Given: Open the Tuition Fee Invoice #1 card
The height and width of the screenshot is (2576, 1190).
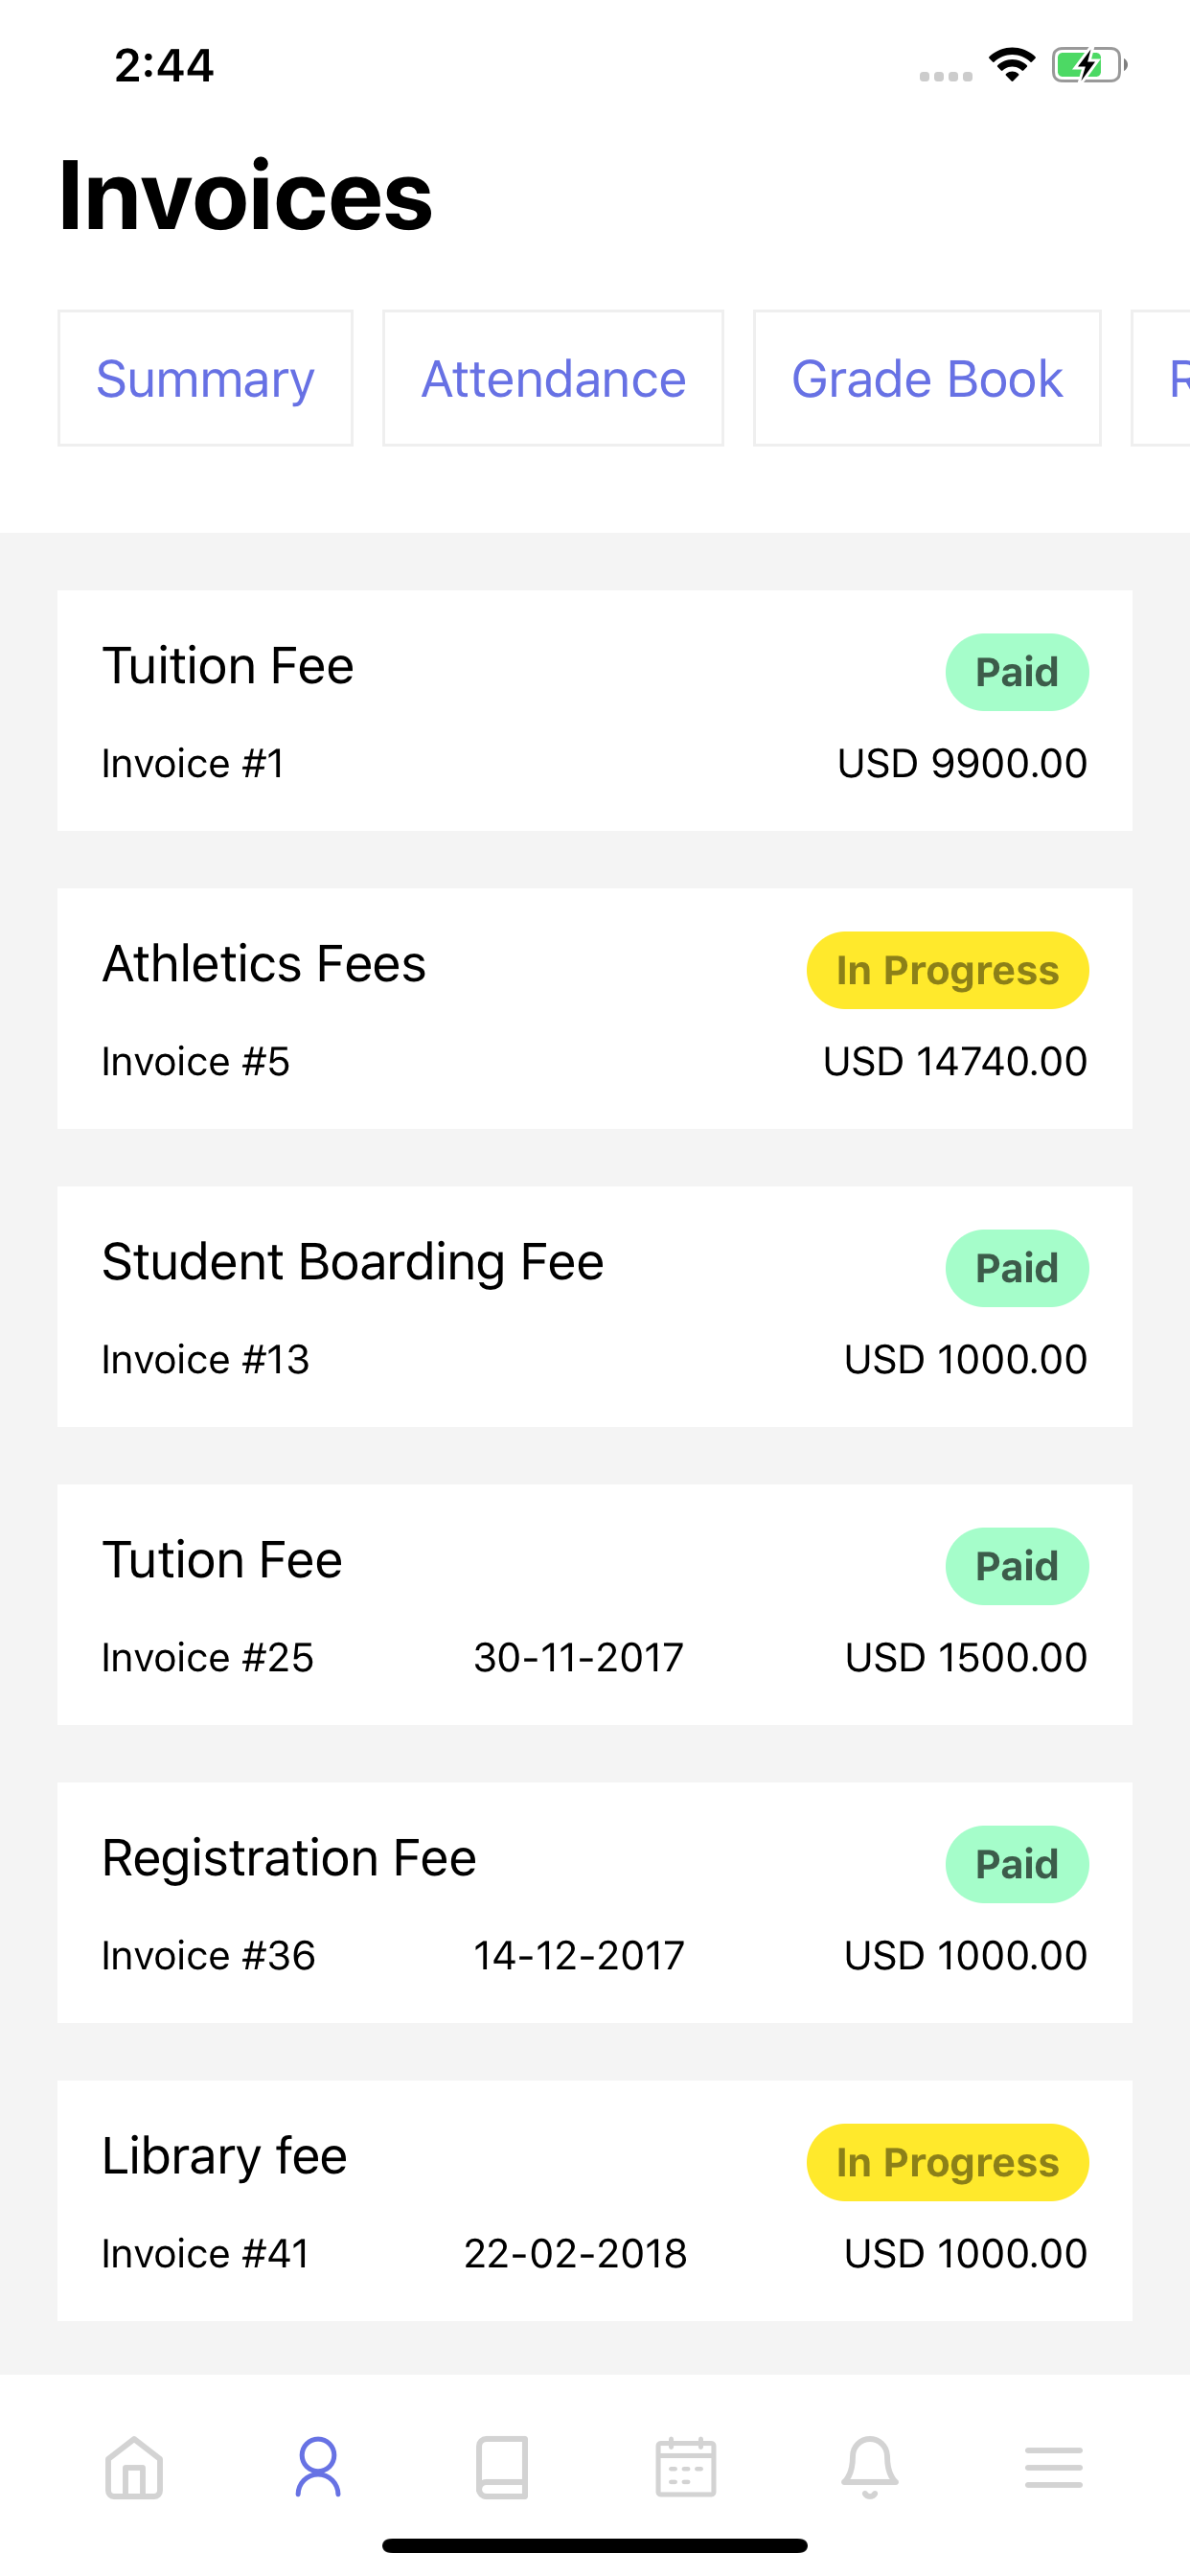Looking at the screenshot, I should click(595, 710).
